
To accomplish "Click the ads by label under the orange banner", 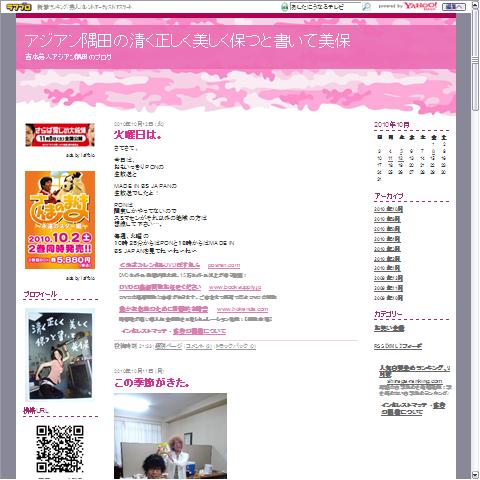I will coord(80,278).
